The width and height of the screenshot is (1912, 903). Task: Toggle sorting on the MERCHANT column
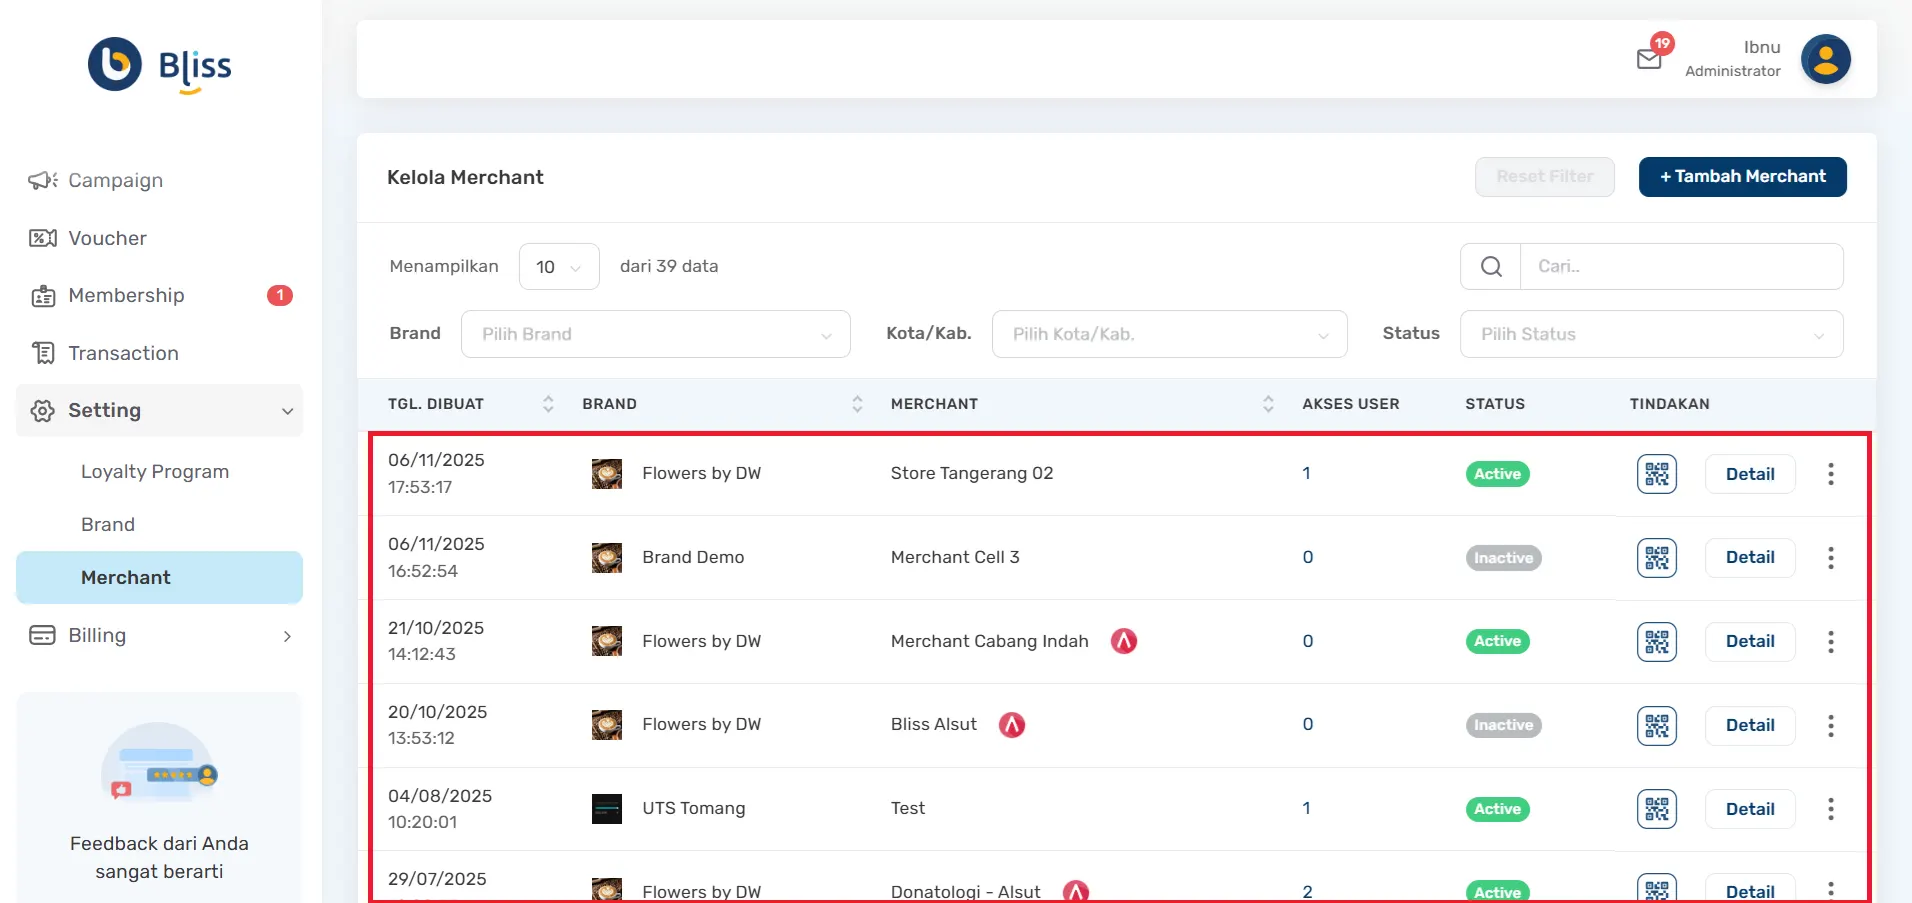click(1268, 404)
